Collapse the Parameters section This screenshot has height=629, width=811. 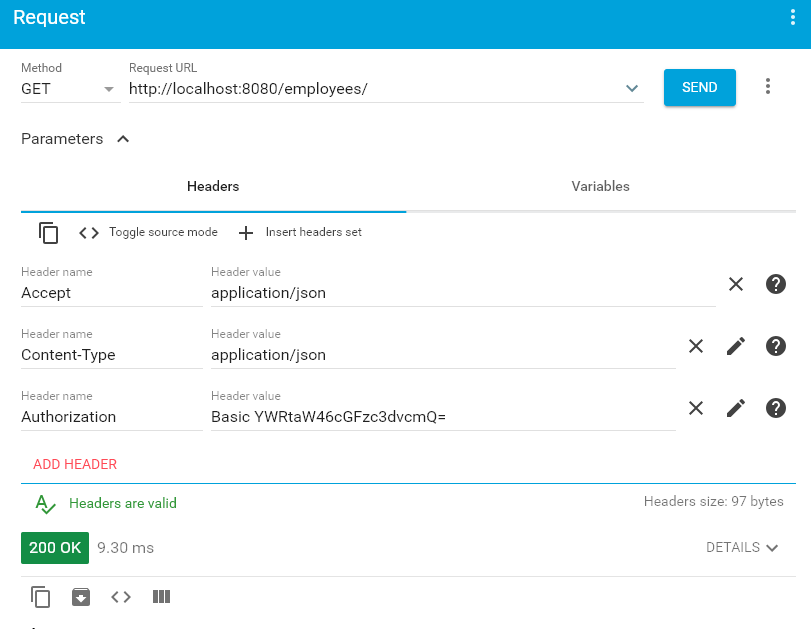coord(122,138)
